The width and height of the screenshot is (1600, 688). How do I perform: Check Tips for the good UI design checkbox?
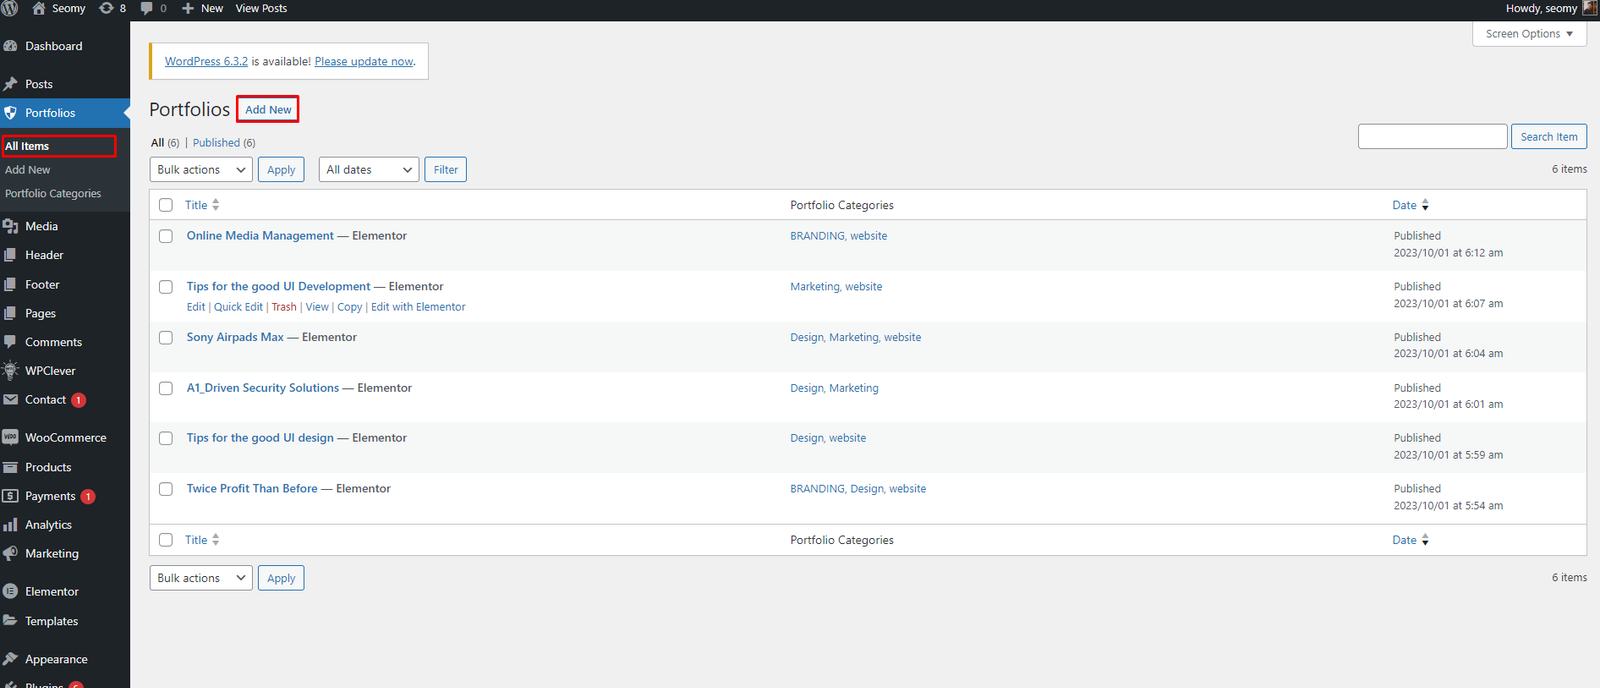[166, 438]
